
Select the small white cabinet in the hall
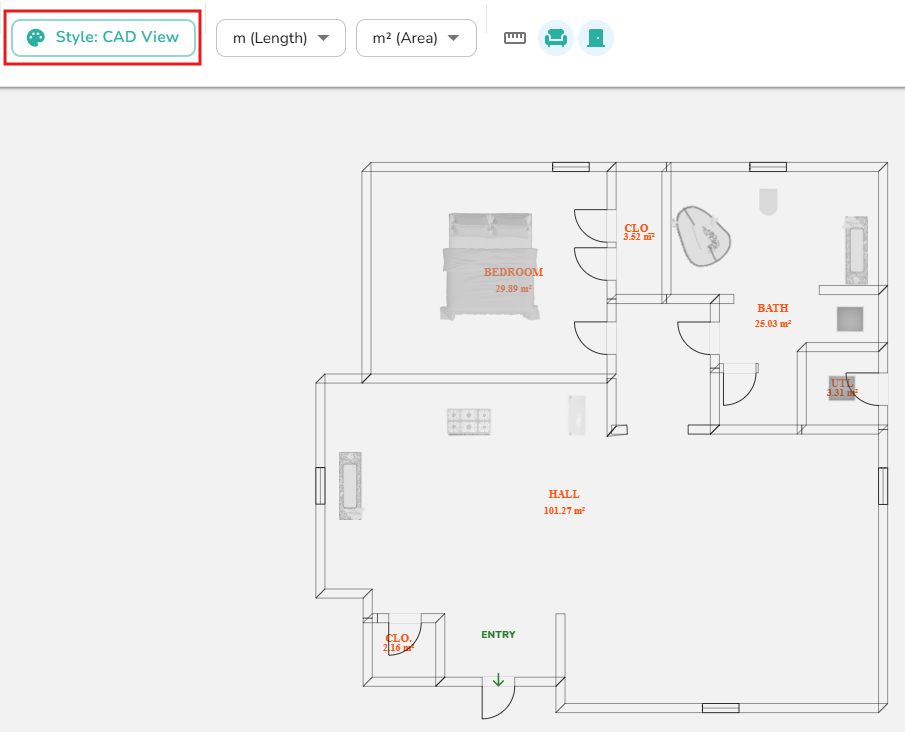[577, 415]
